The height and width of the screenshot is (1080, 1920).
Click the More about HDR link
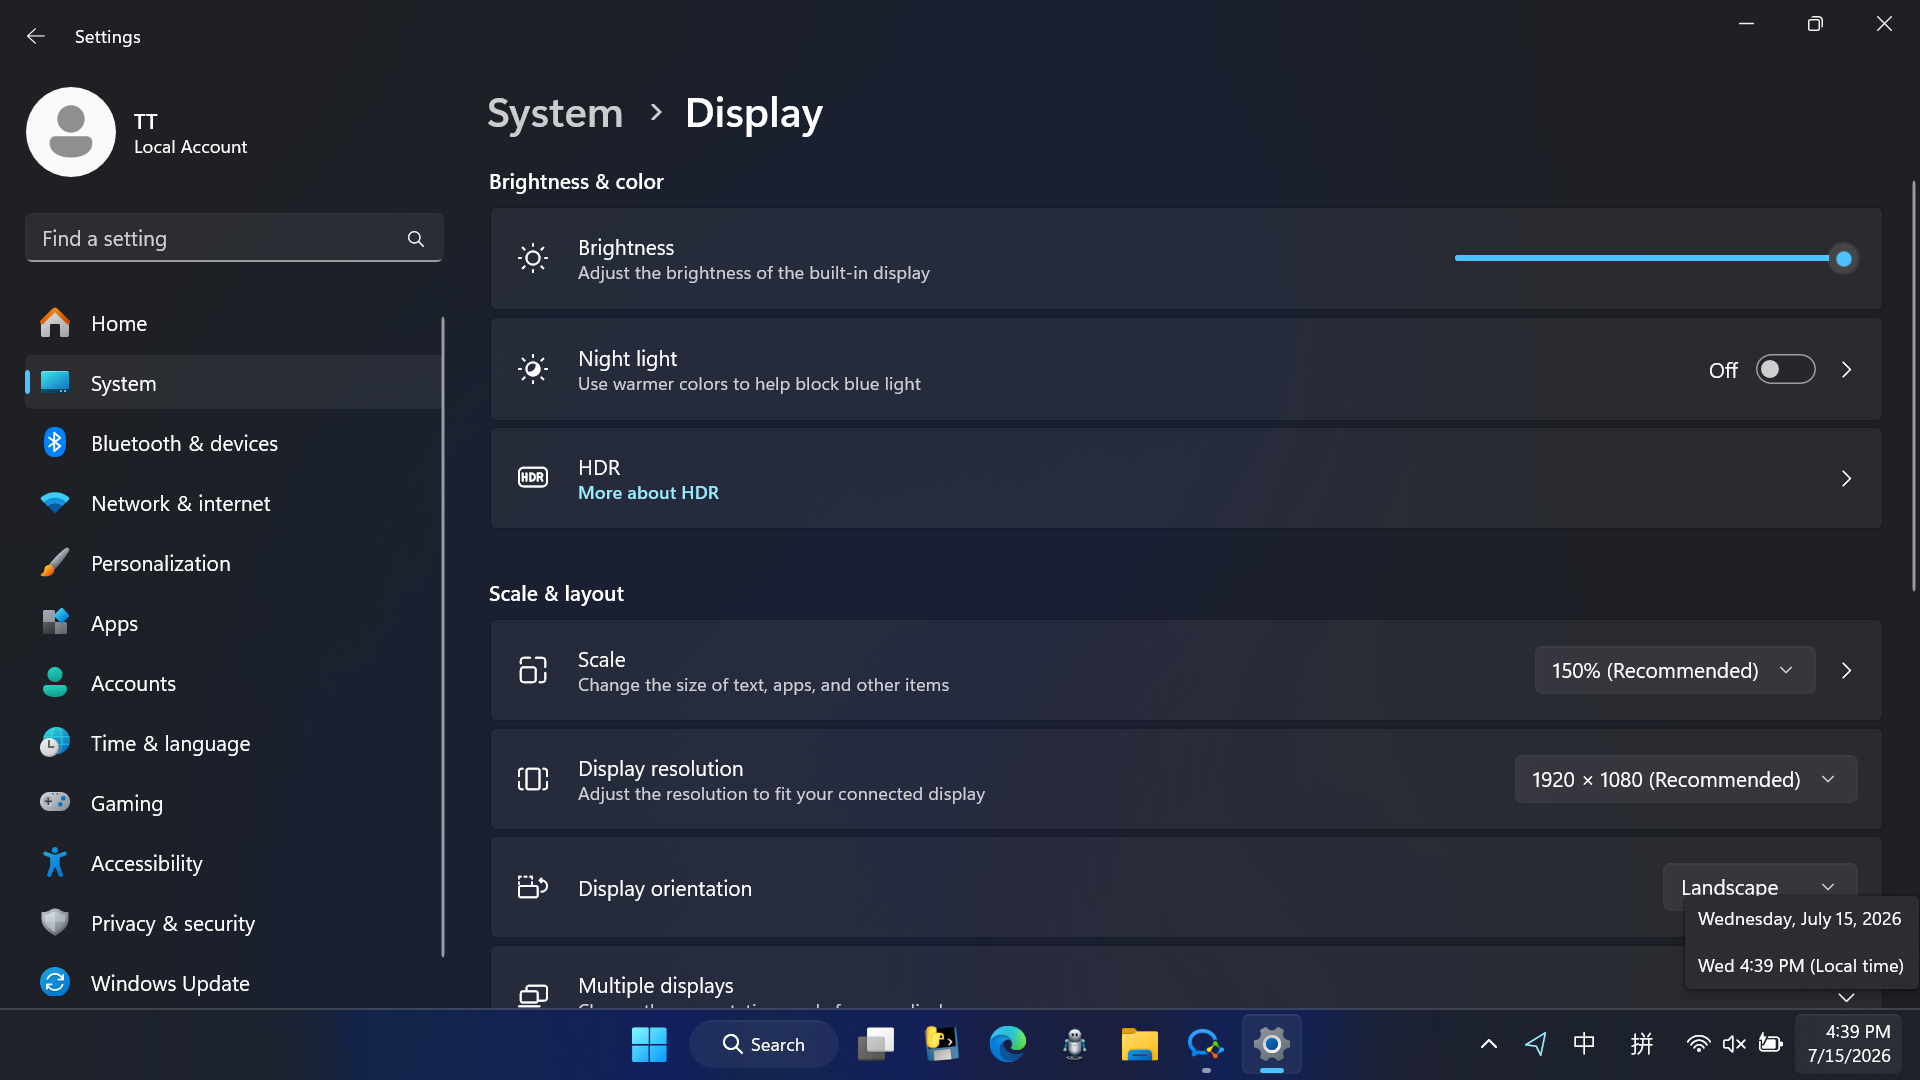point(648,493)
